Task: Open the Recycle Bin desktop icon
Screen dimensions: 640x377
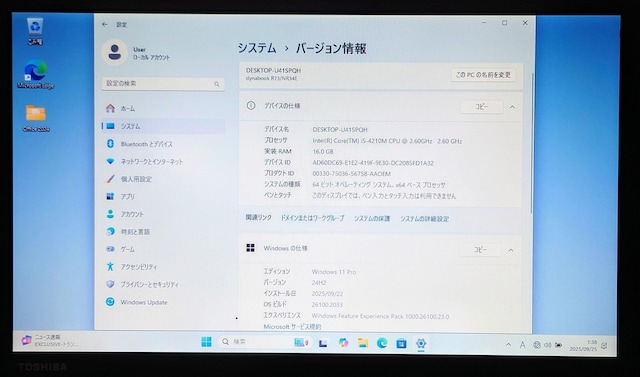Action: point(36,31)
